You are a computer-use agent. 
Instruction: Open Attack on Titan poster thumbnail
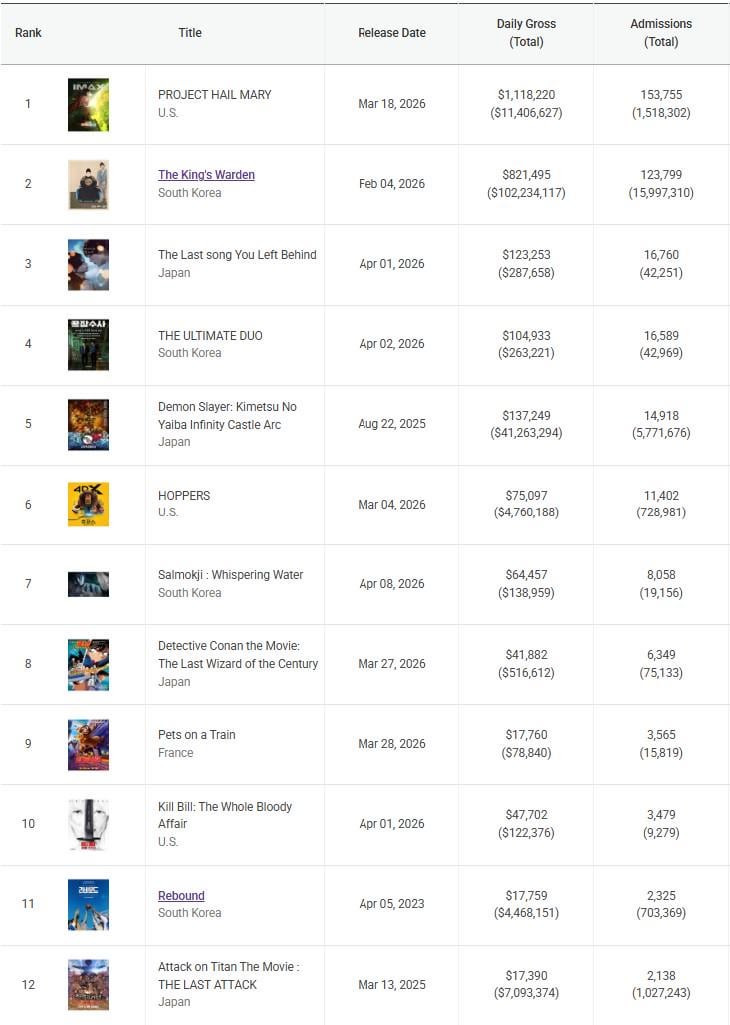point(88,985)
